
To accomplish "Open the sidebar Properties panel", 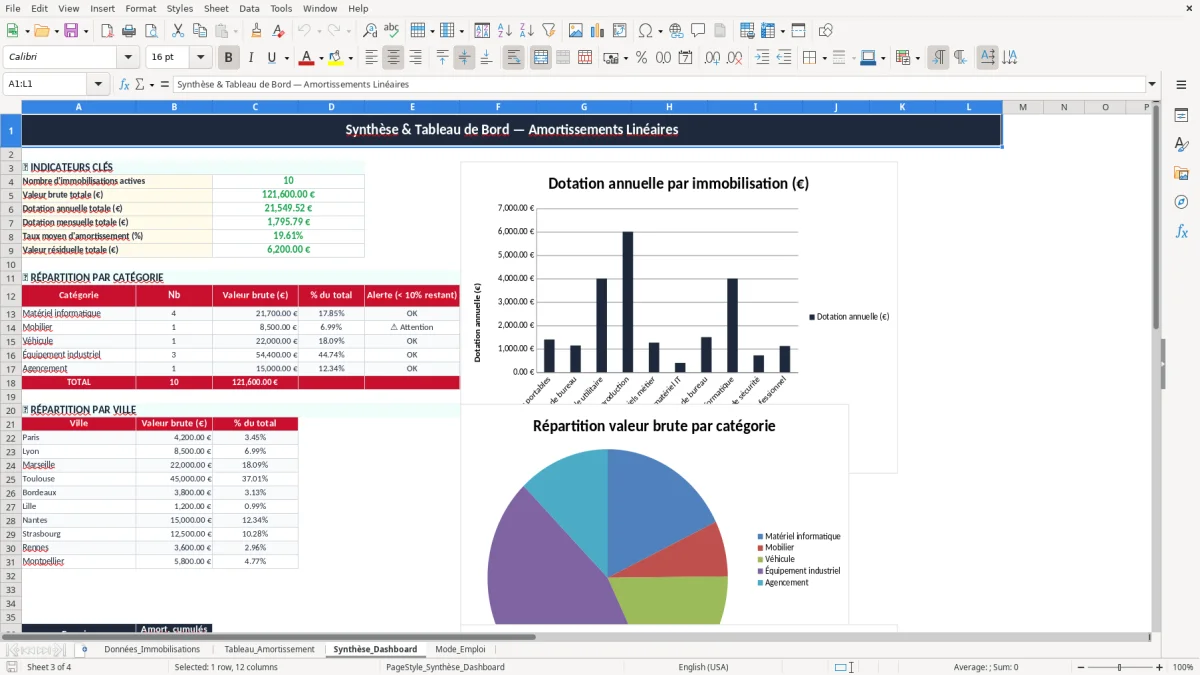I will click(1181, 115).
